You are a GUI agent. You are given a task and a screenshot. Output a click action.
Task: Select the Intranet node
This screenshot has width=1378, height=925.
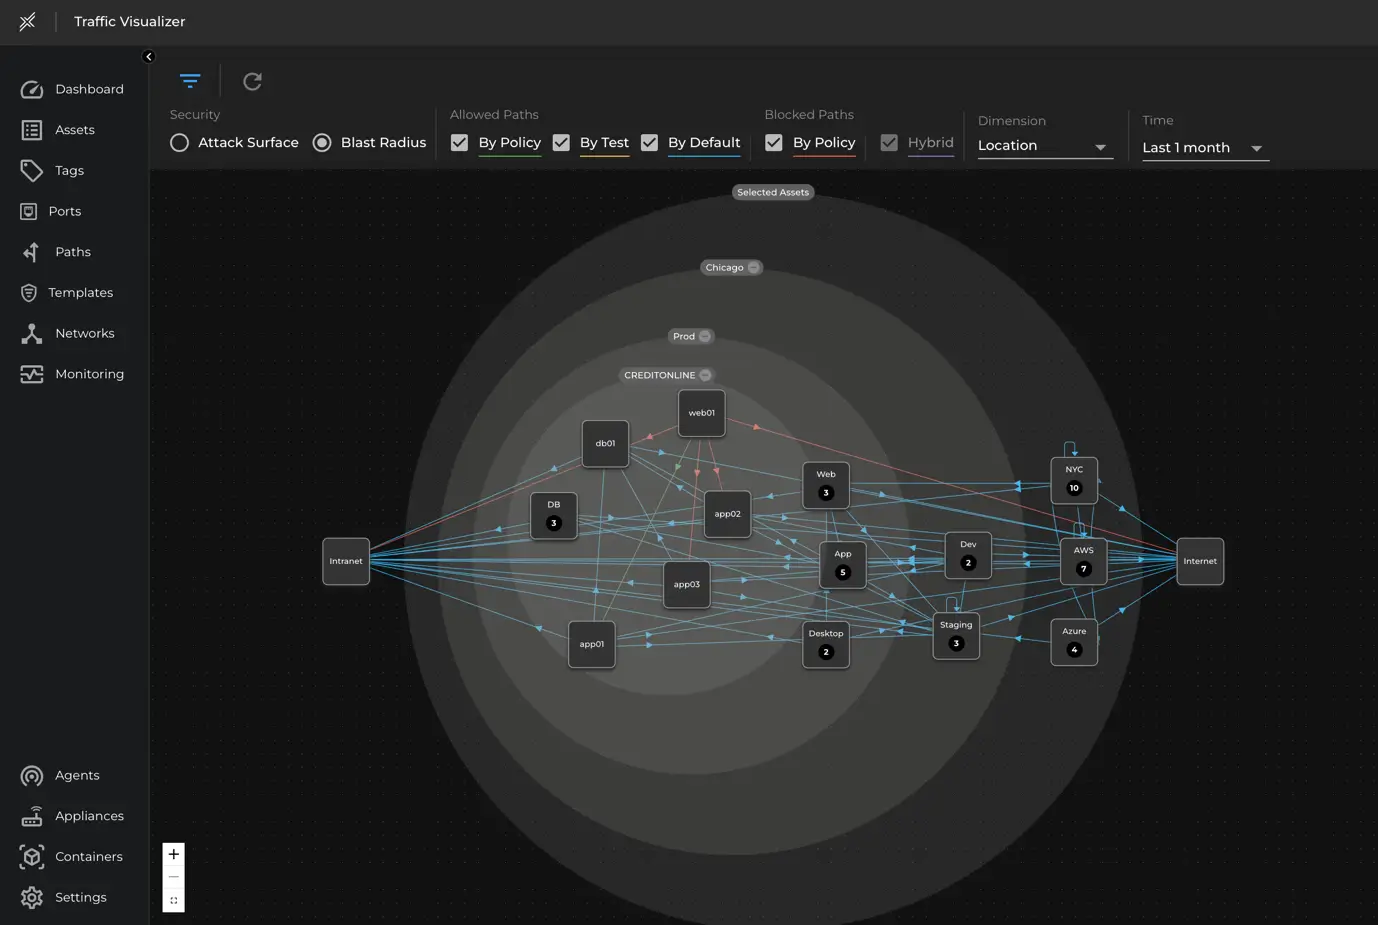346,562
